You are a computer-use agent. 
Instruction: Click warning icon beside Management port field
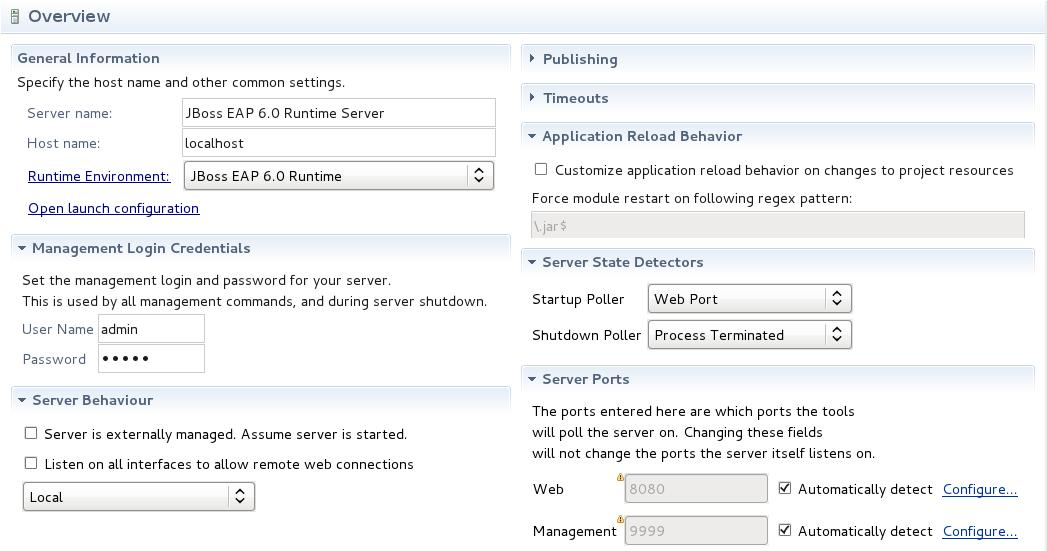point(621,520)
